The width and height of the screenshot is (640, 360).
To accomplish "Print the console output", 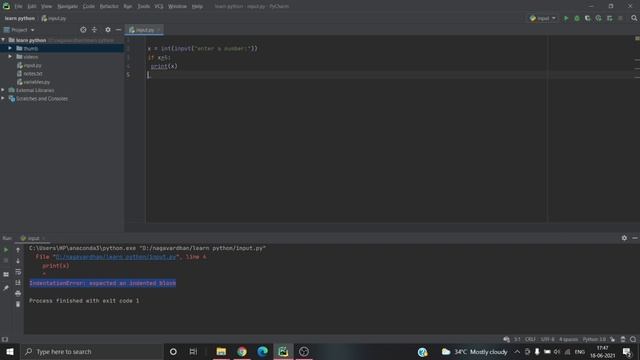I will tap(18, 293).
